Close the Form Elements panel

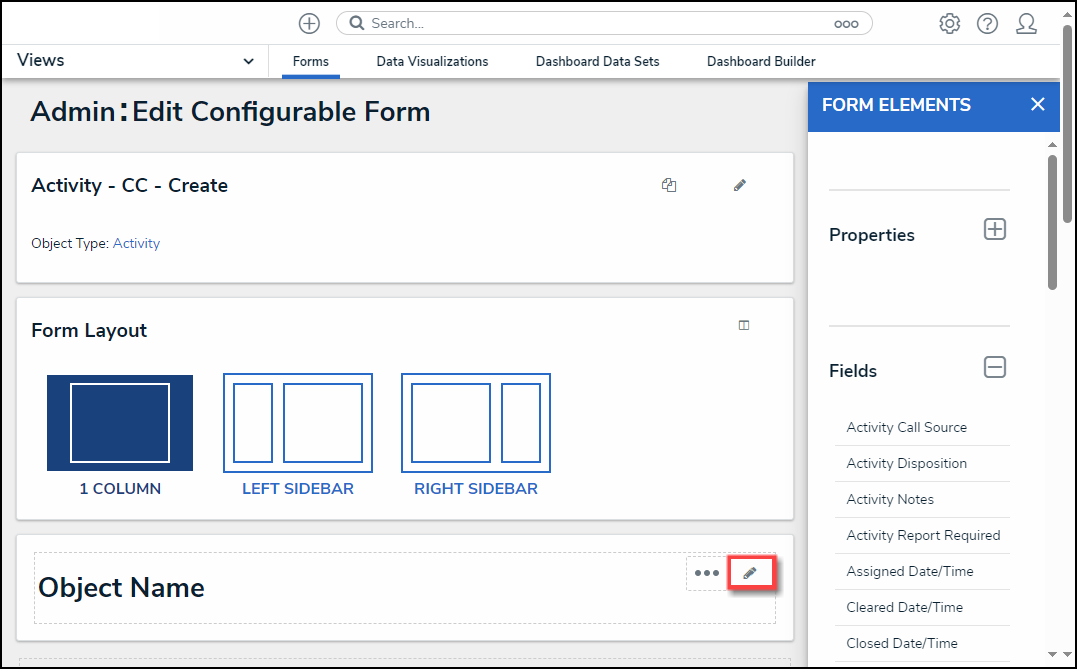(1038, 104)
